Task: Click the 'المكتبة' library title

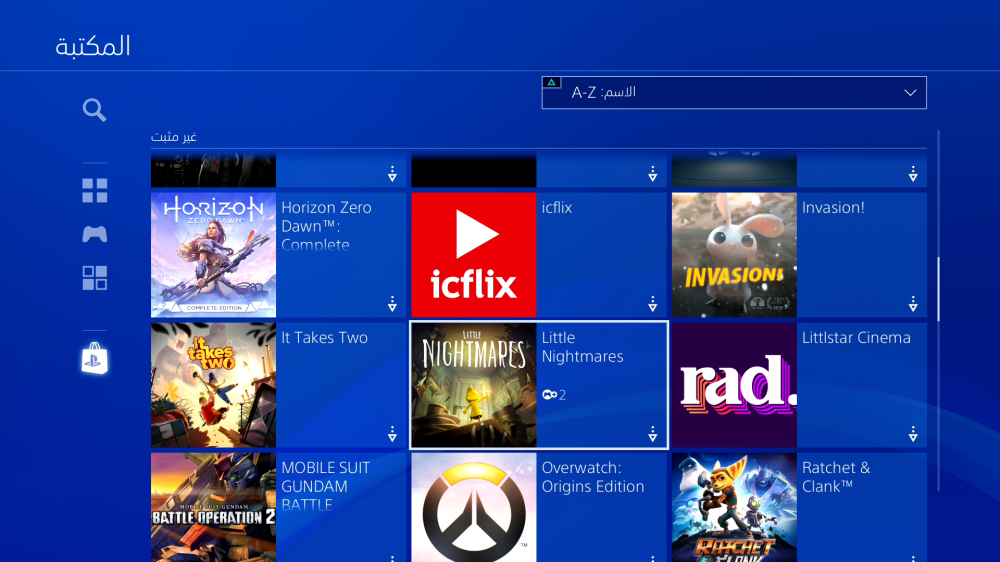Action: coord(92,46)
